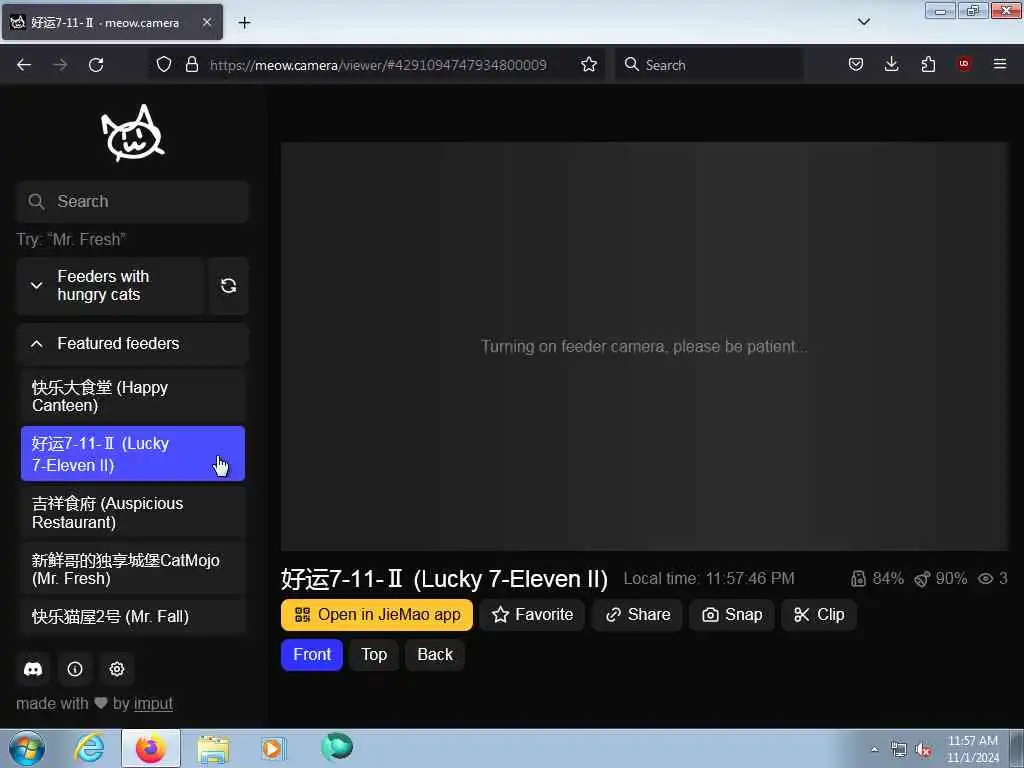Click the shield tracking protection icon
The width and height of the screenshot is (1024, 768).
pos(164,64)
